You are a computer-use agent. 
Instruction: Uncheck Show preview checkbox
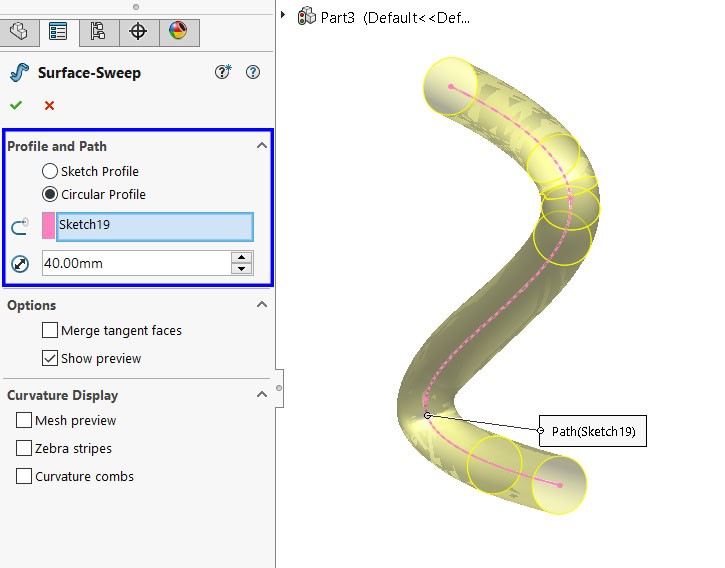(x=50, y=358)
